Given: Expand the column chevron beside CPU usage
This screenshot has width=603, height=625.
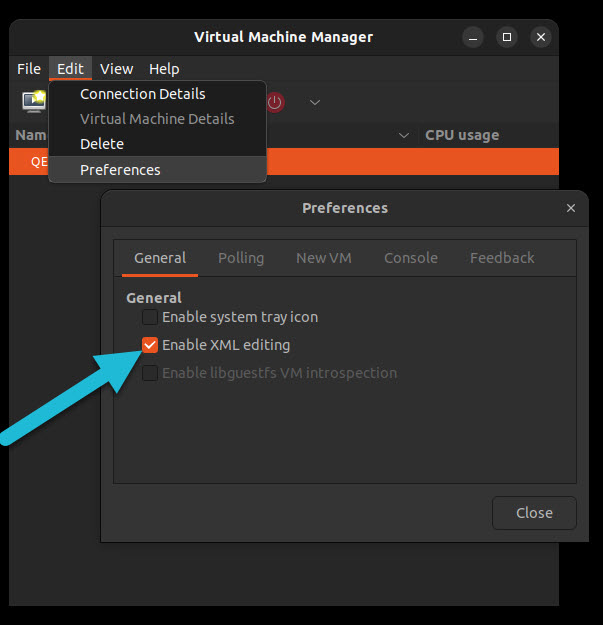Looking at the screenshot, I should tap(404, 136).
